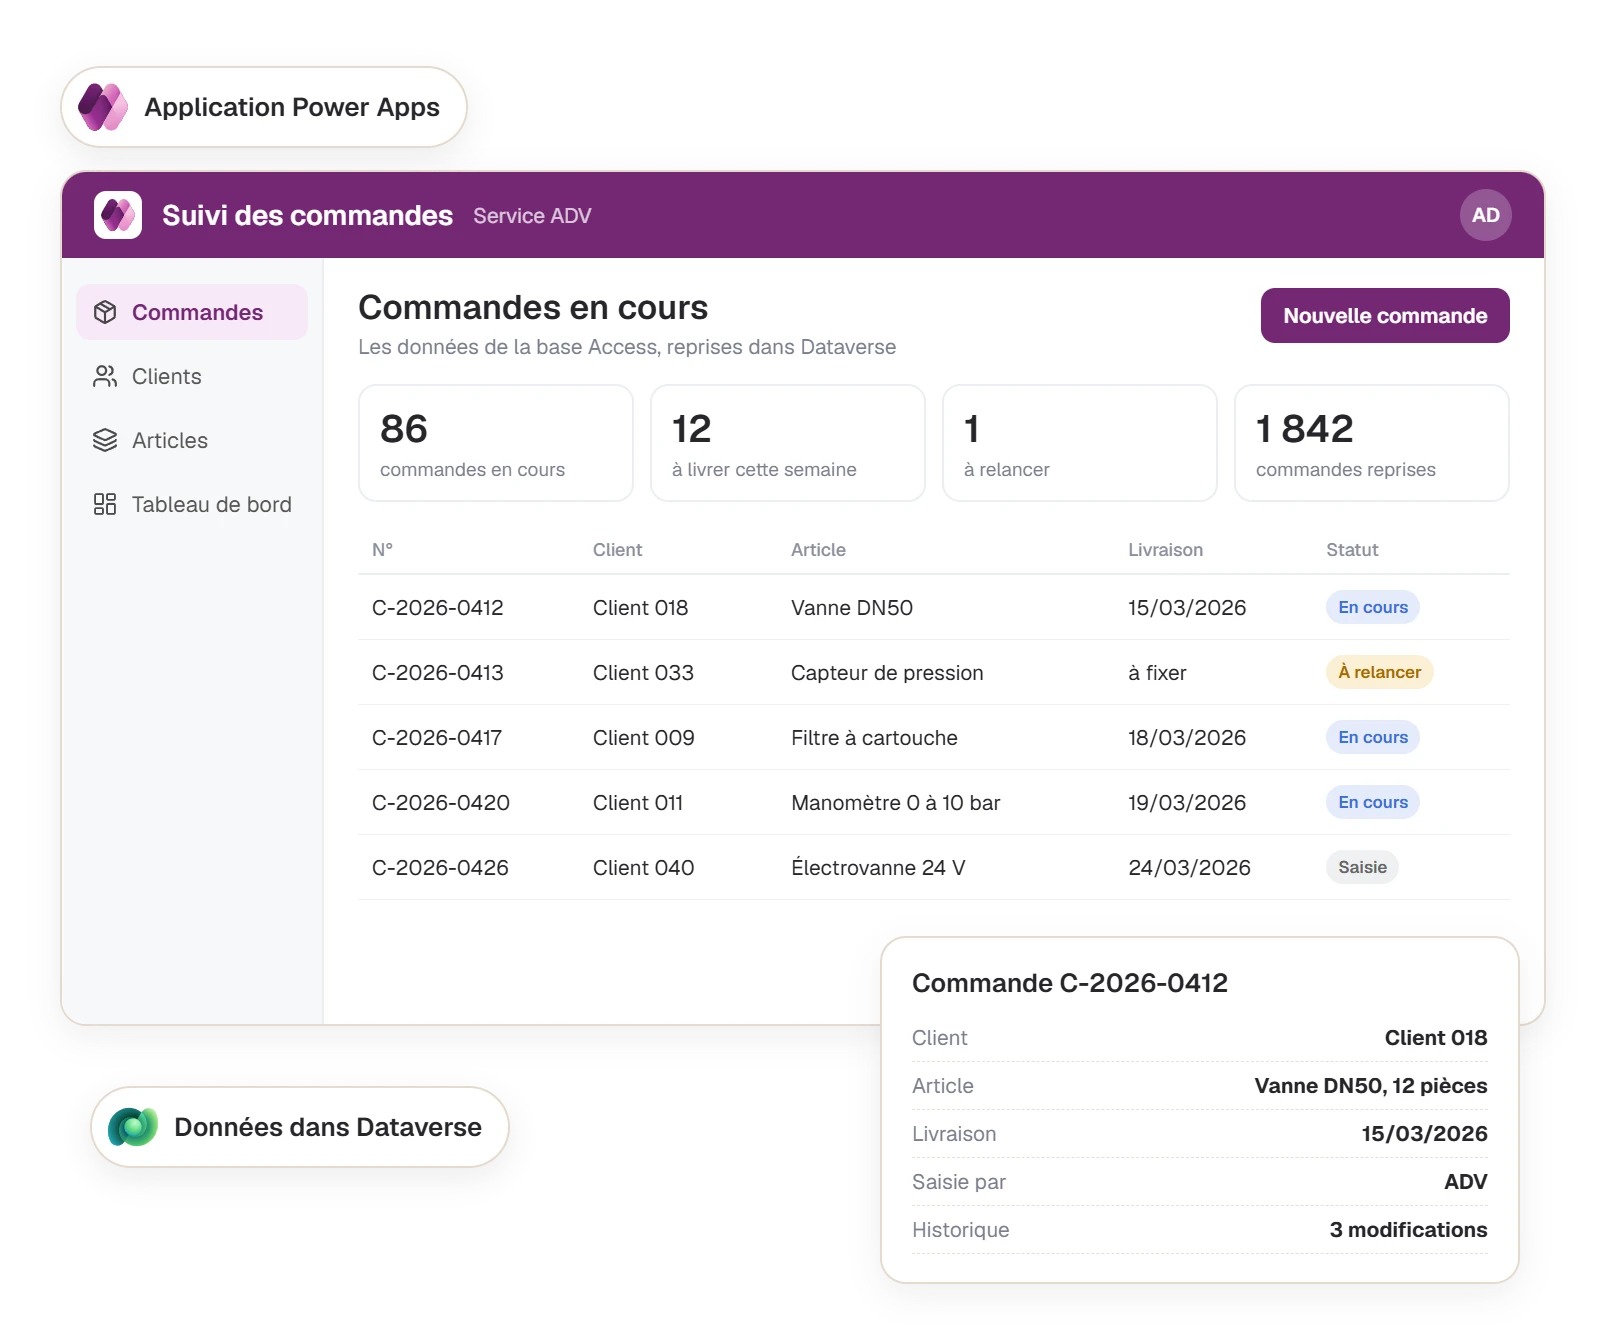Select the 12 à livrer cette semaine card
This screenshot has height=1340, width=1606.
click(x=788, y=443)
